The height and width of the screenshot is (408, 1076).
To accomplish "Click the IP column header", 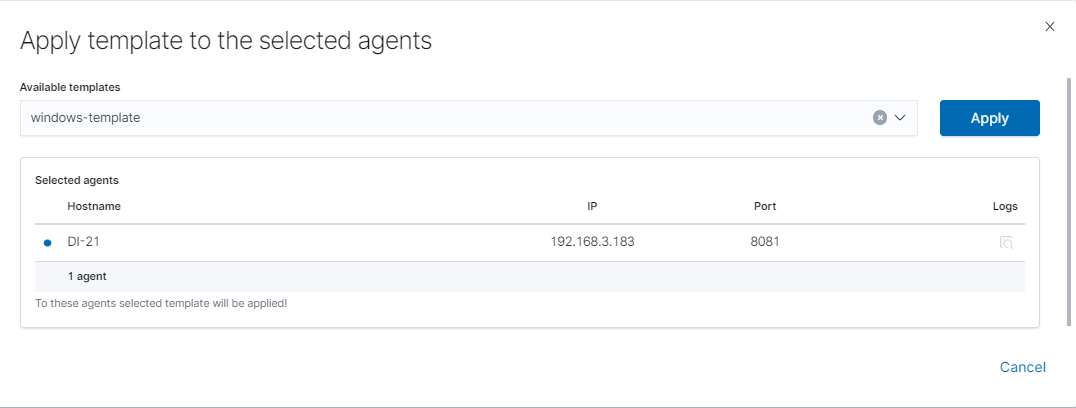I will click(x=592, y=206).
